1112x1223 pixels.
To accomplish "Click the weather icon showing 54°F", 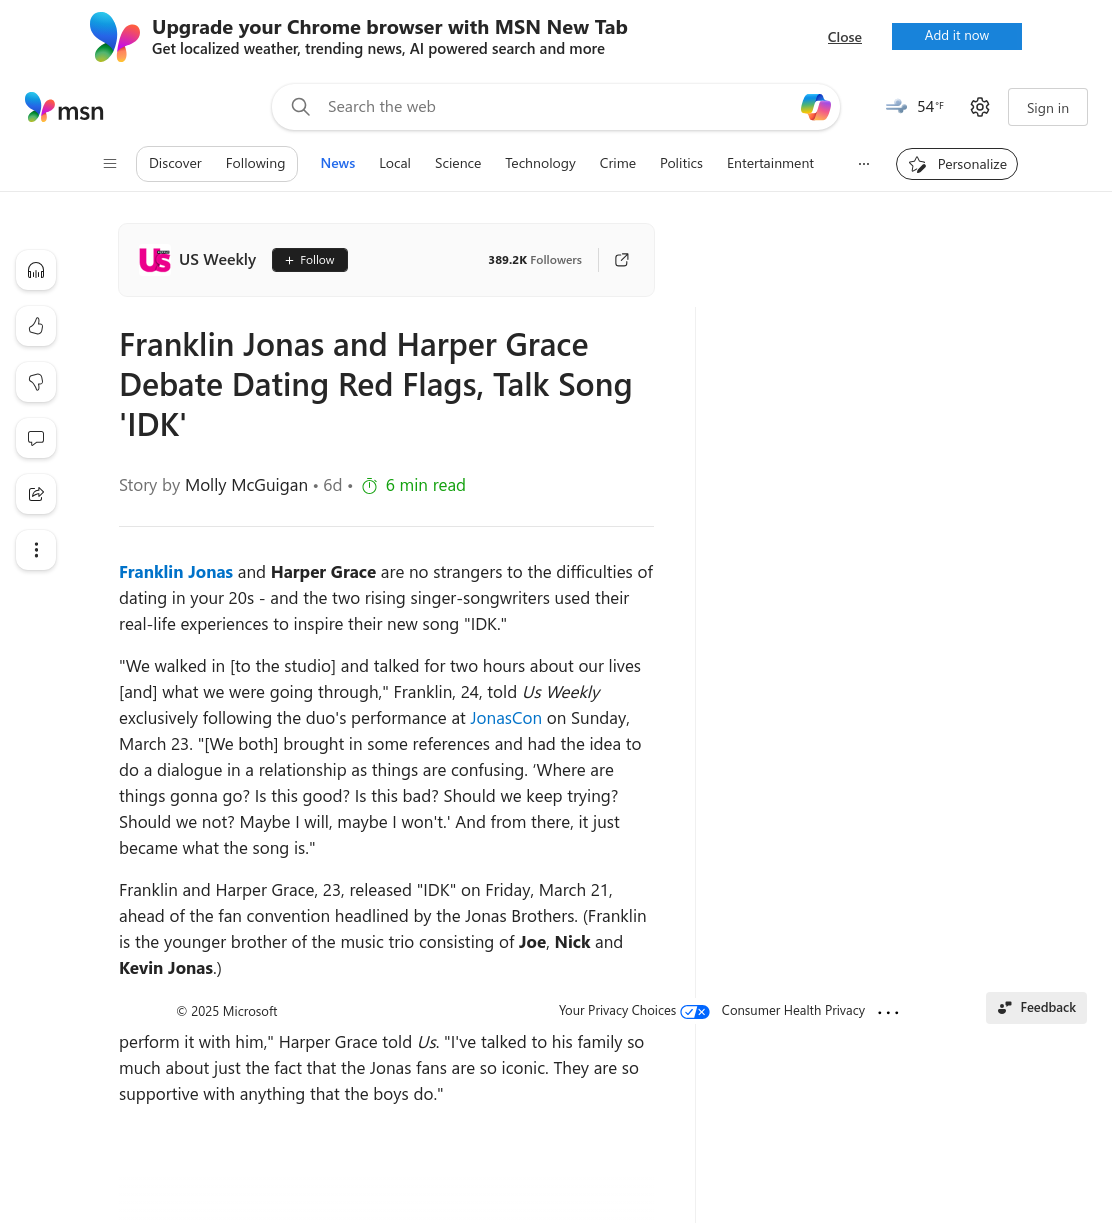I will [x=896, y=106].
